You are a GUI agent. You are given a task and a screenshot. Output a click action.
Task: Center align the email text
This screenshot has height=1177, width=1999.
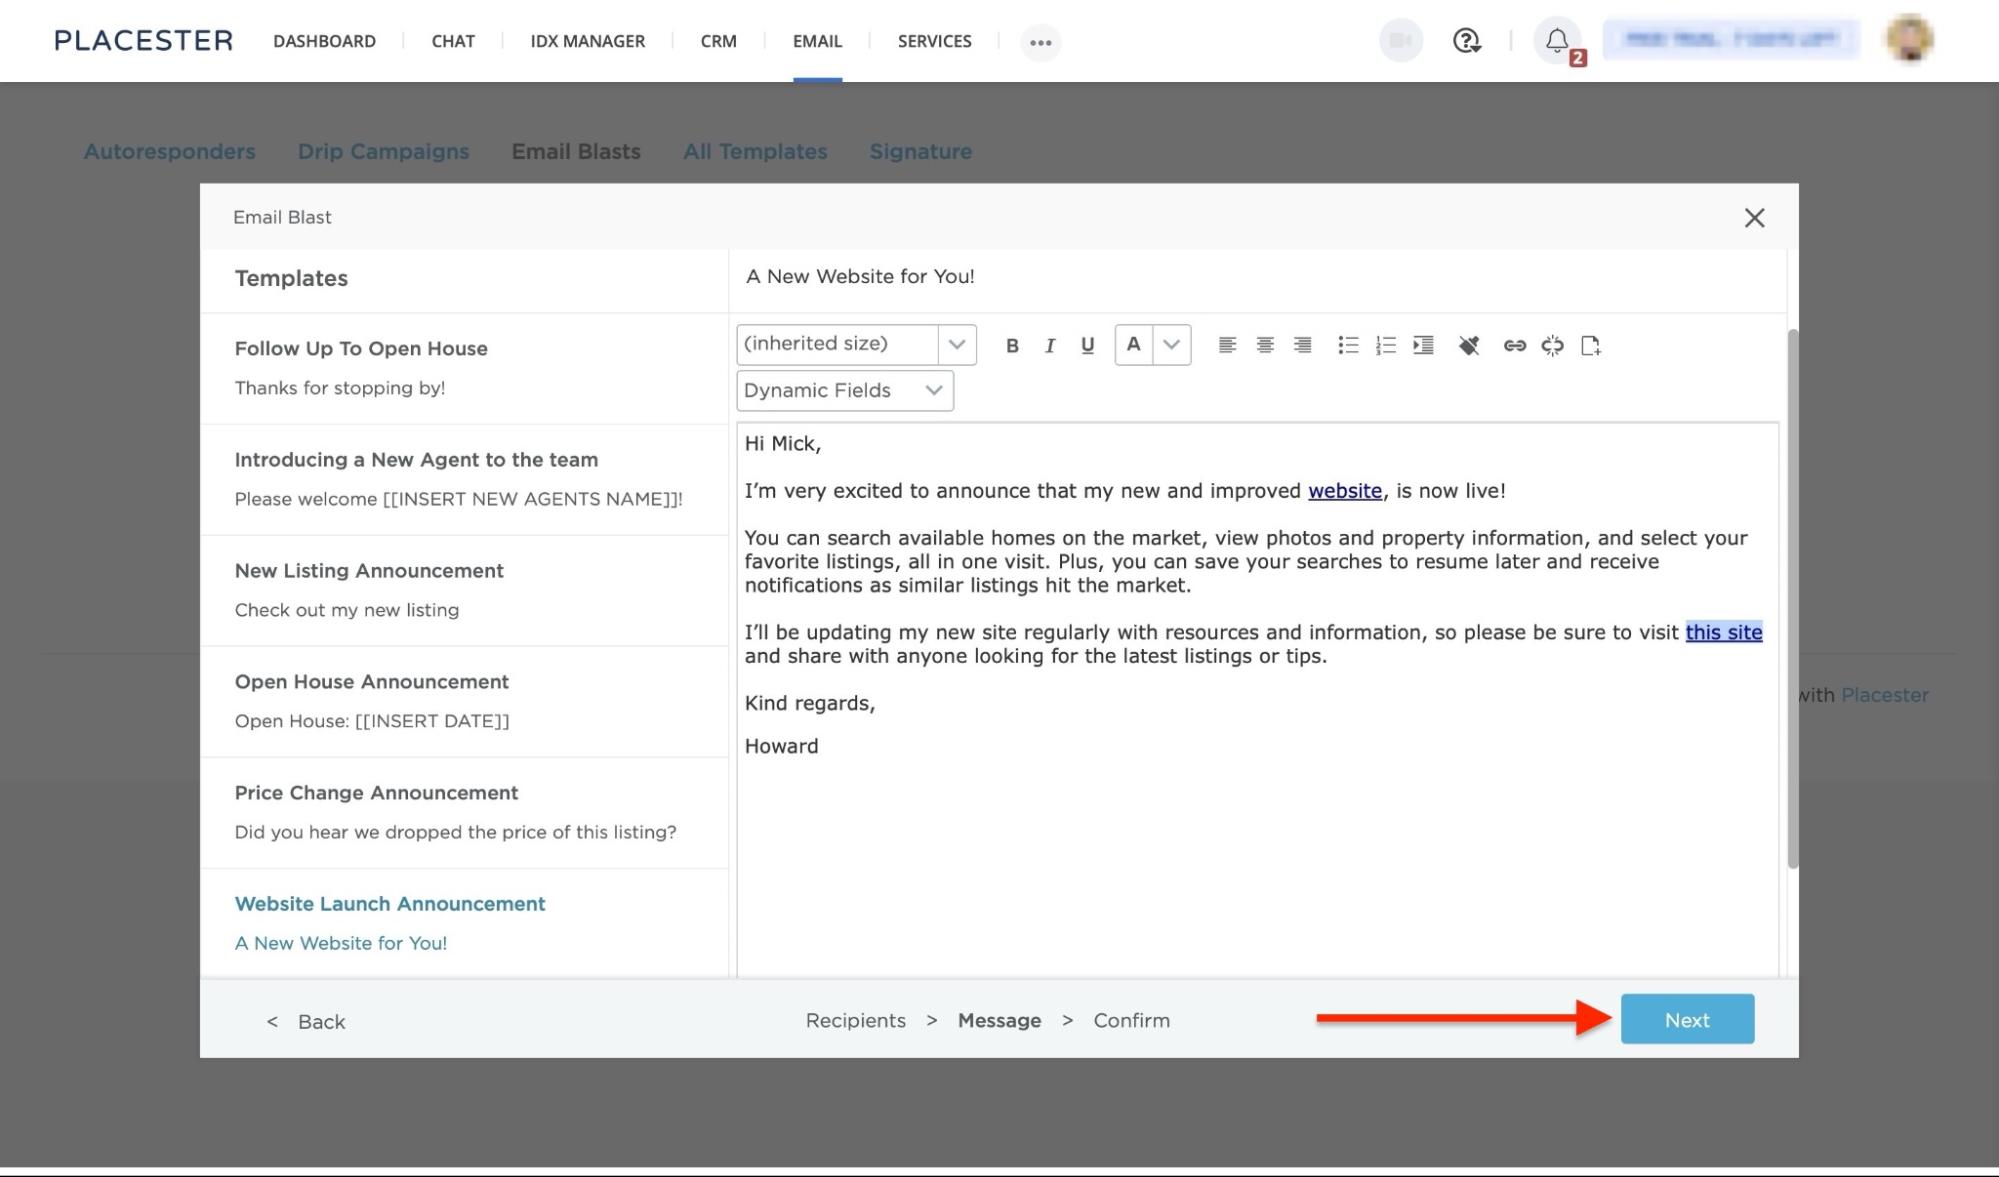click(1264, 345)
